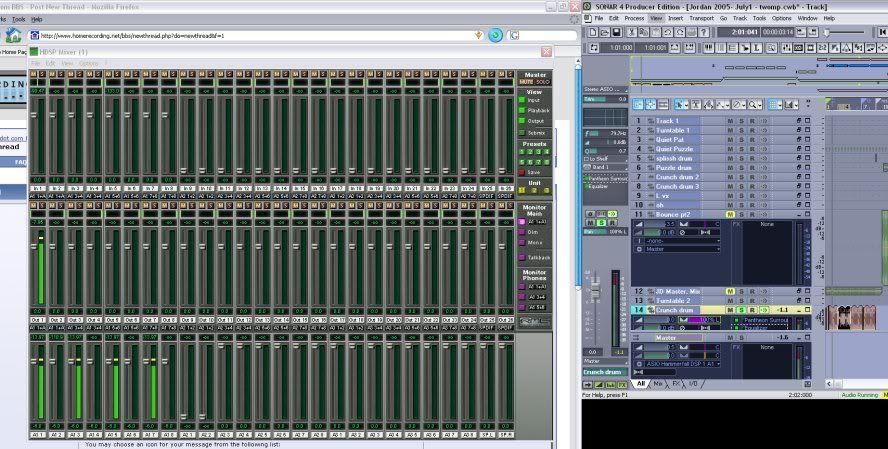This screenshot has height=449, width=888.
Task: Click the Go button next to Firefox address bar
Action: tap(496, 35)
